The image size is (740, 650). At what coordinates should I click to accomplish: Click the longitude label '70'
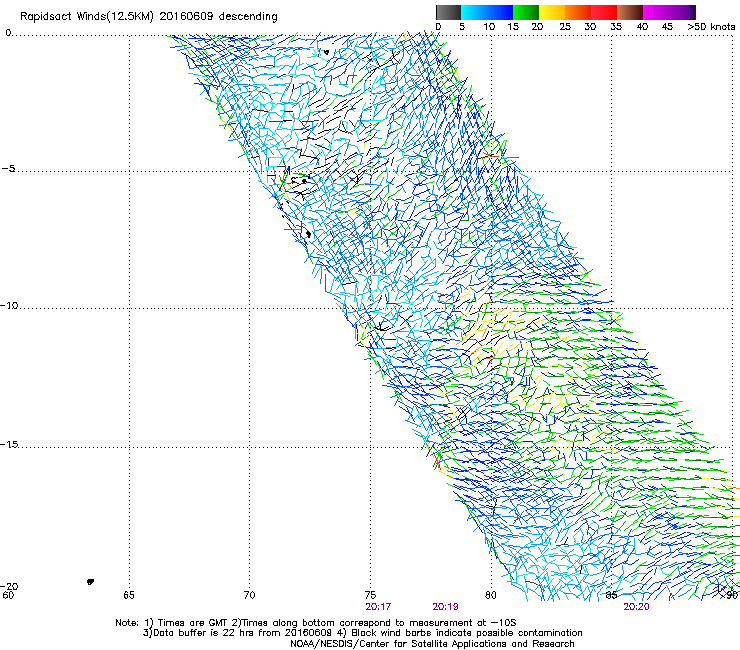(249, 595)
